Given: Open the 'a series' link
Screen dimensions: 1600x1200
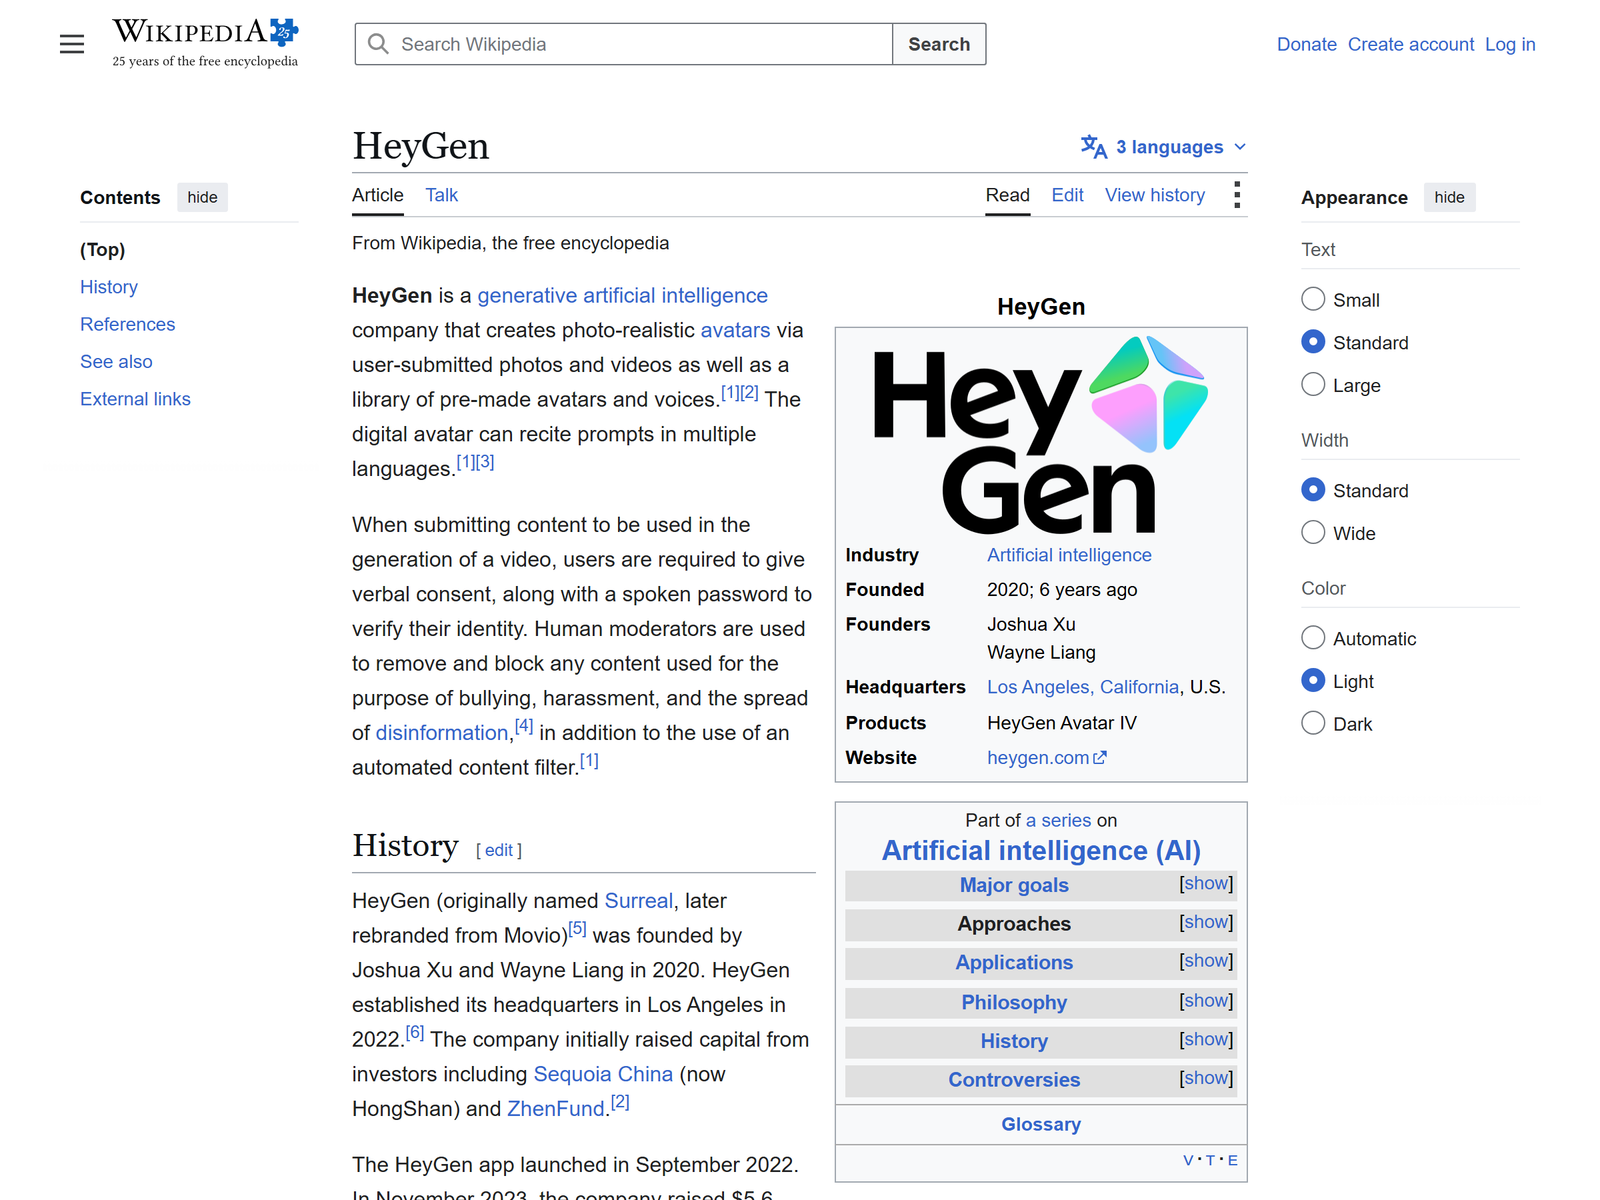Looking at the screenshot, I should (1058, 820).
